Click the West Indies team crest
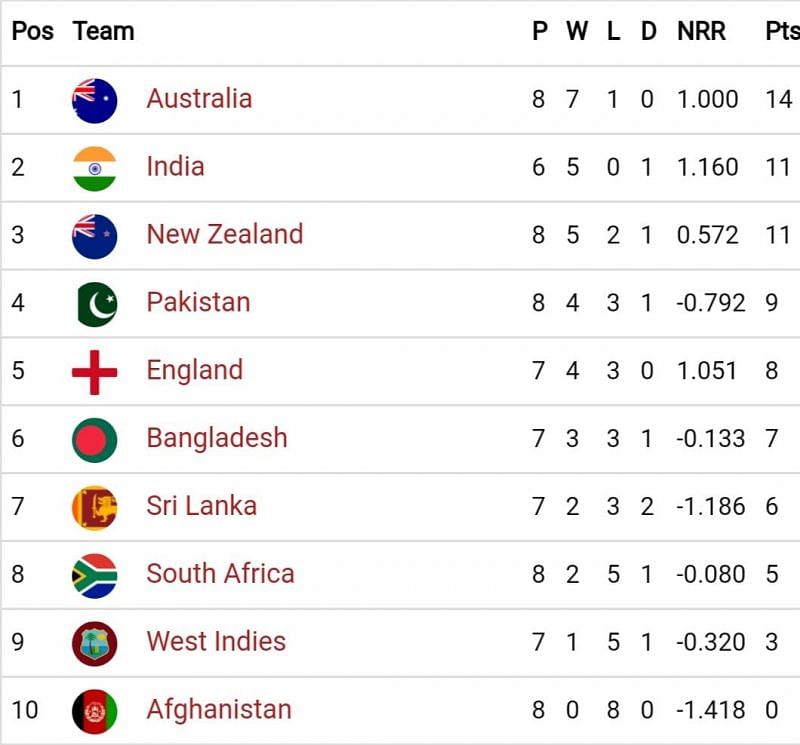 [95, 643]
